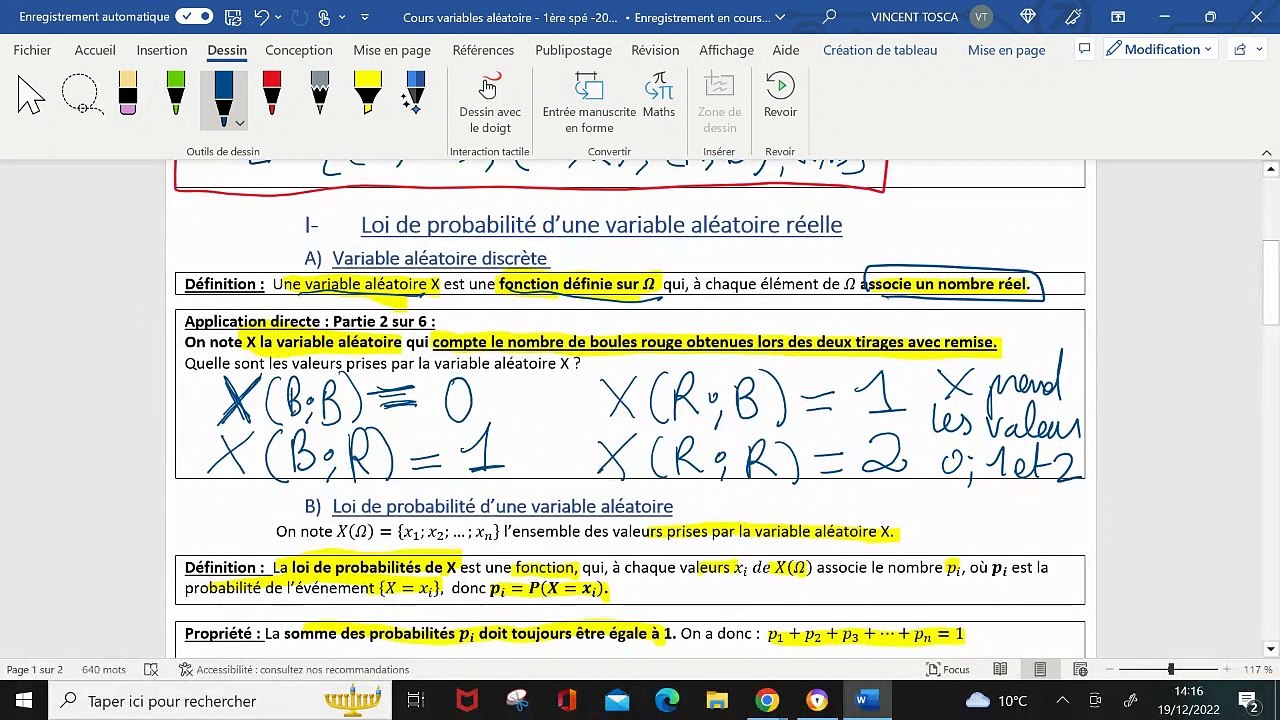Select the arrow selection cursor tool
The image size is (1280, 720).
pyautogui.click(x=31, y=95)
